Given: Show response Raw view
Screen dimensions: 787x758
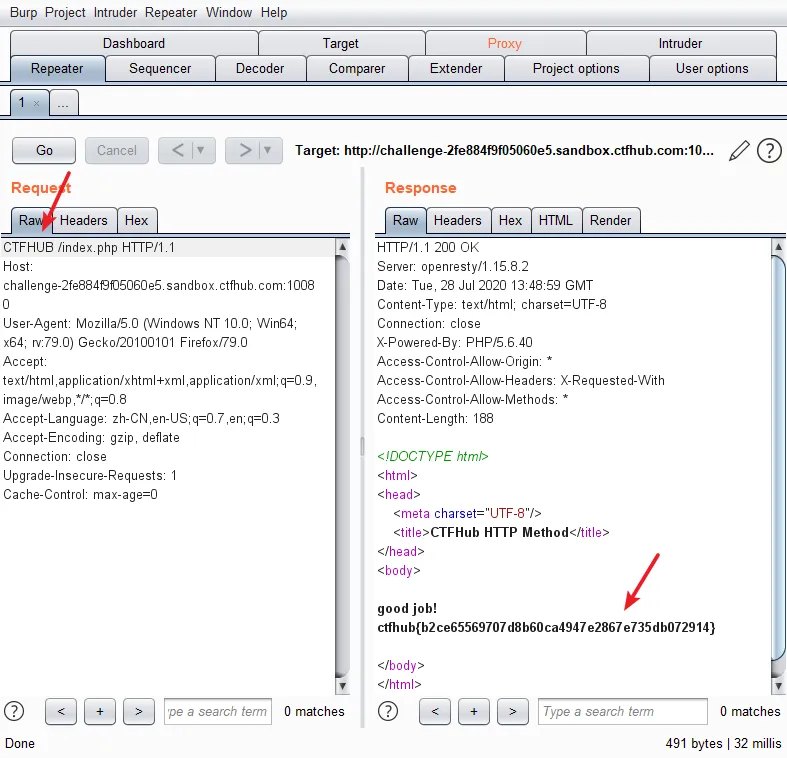Looking at the screenshot, I should click(406, 220).
